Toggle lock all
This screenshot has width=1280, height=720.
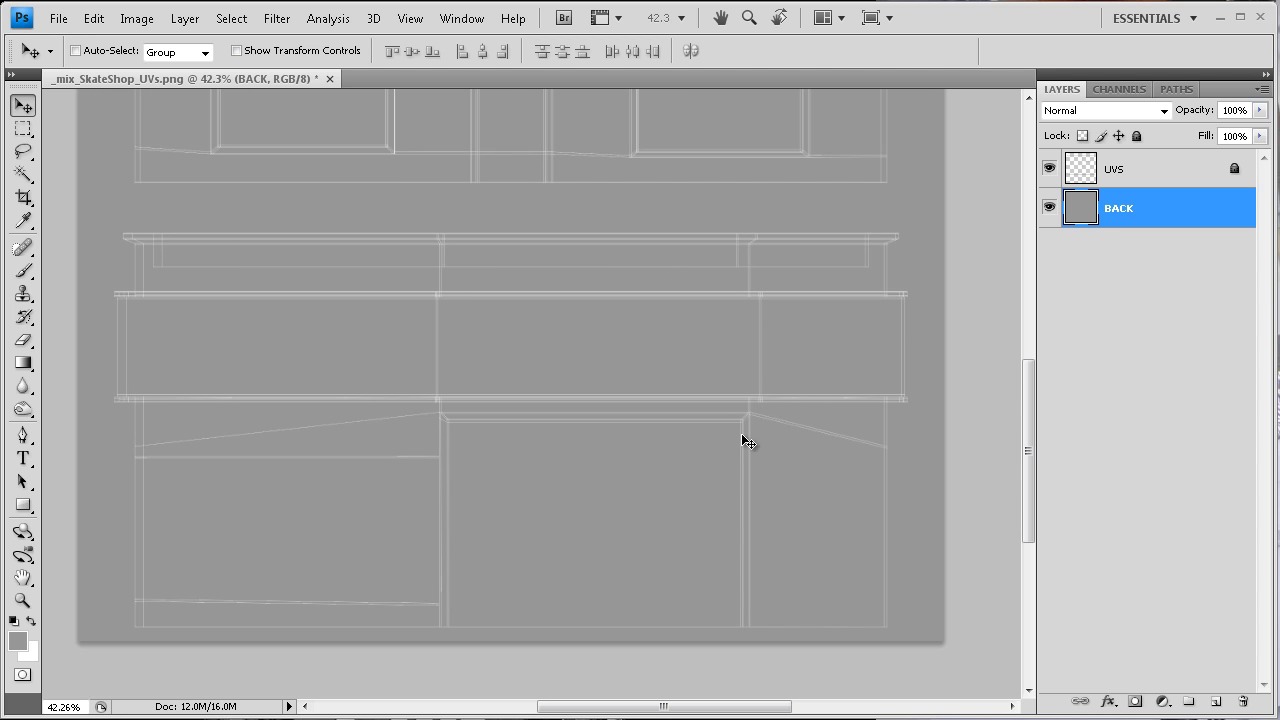pyautogui.click(x=1137, y=136)
